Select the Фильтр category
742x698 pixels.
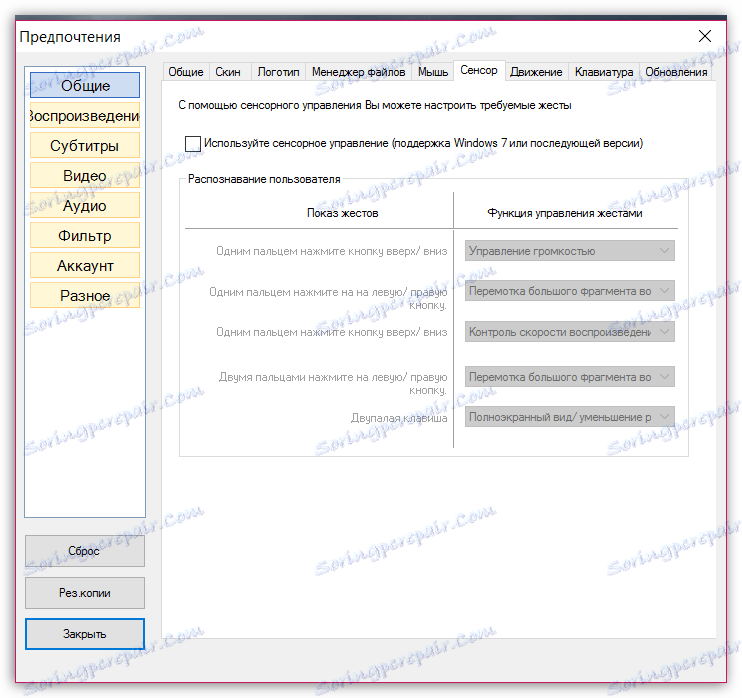[x=85, y=235]
